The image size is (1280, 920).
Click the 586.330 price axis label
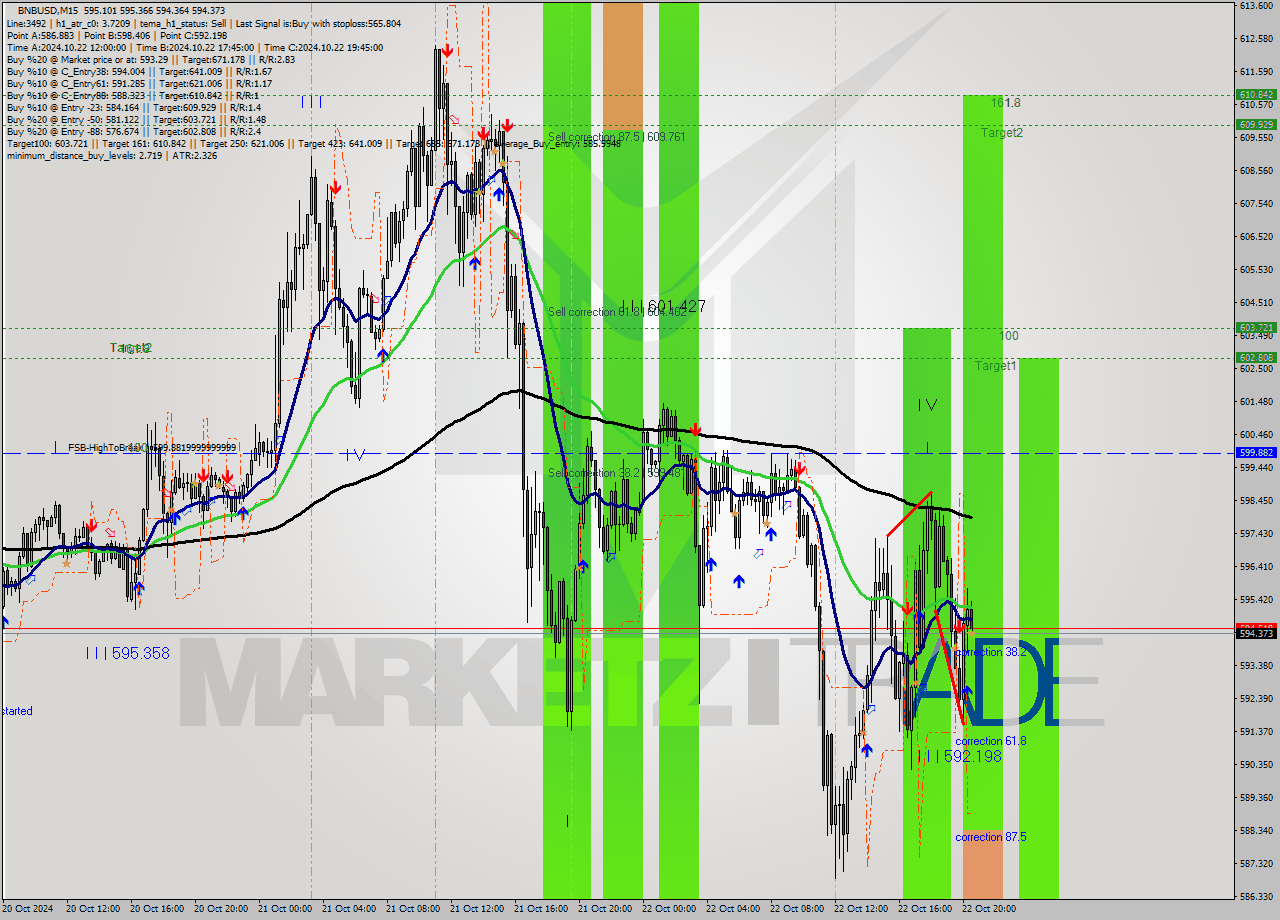coord(1255,896)
